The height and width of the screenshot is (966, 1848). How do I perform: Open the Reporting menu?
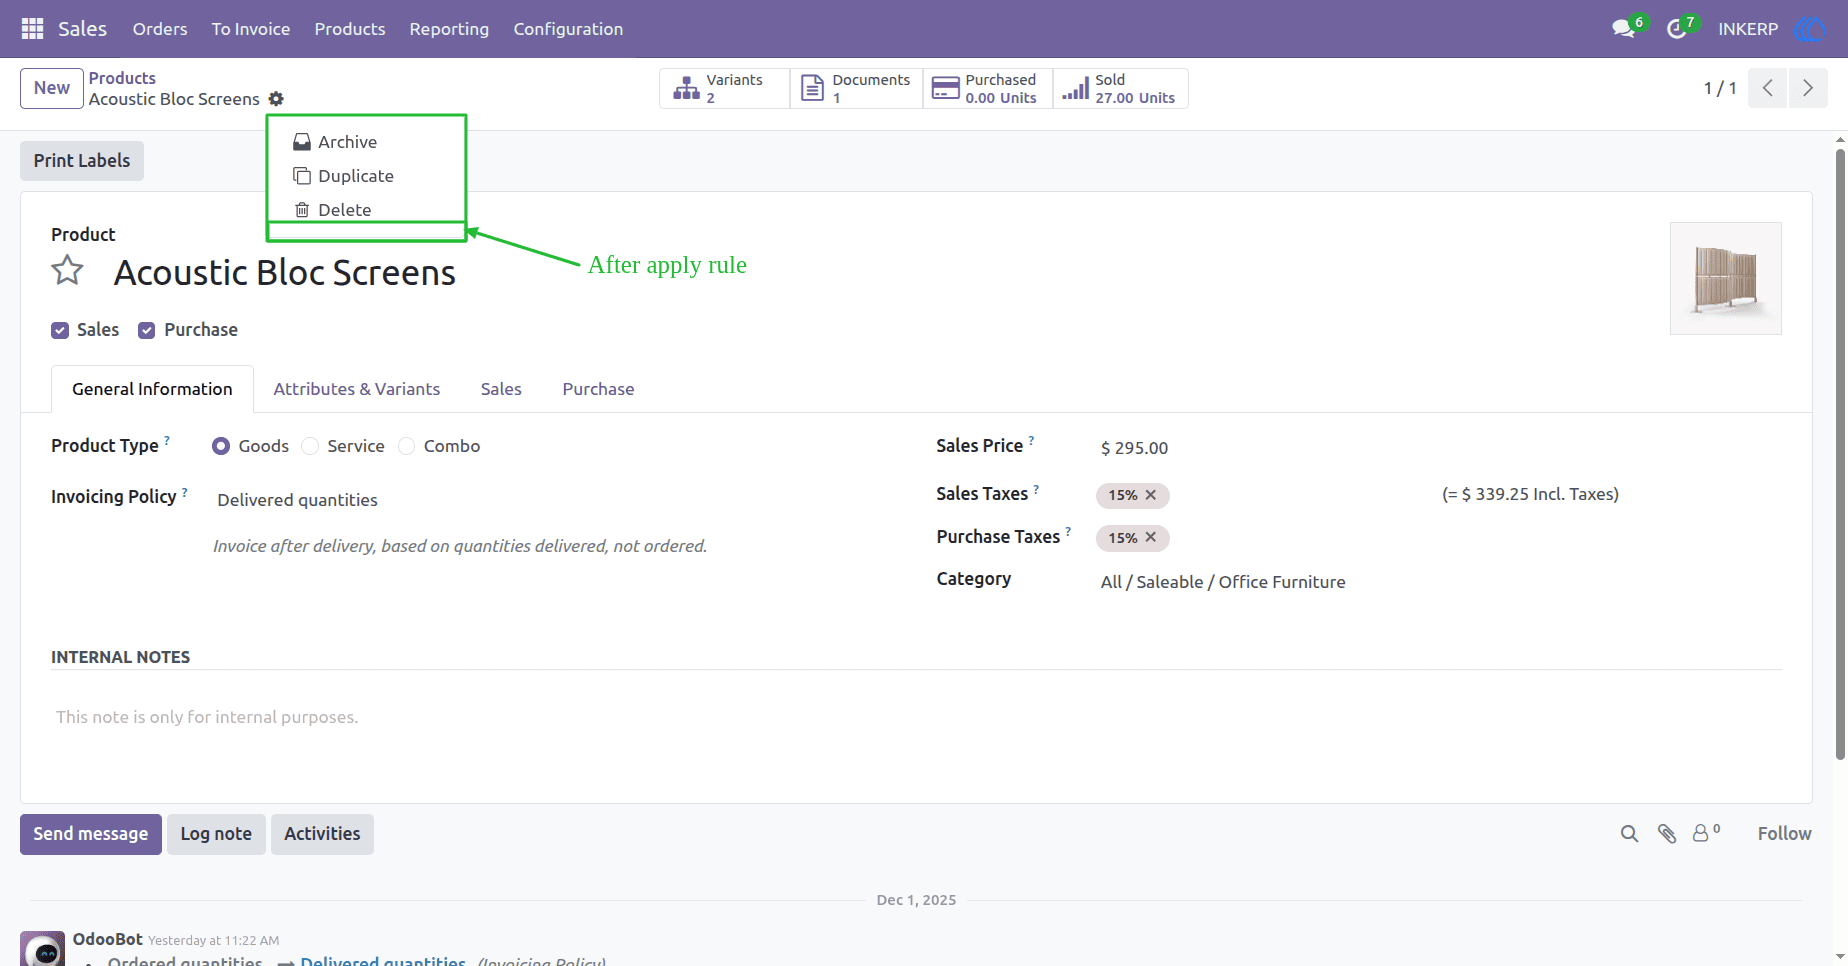(449, 29)
